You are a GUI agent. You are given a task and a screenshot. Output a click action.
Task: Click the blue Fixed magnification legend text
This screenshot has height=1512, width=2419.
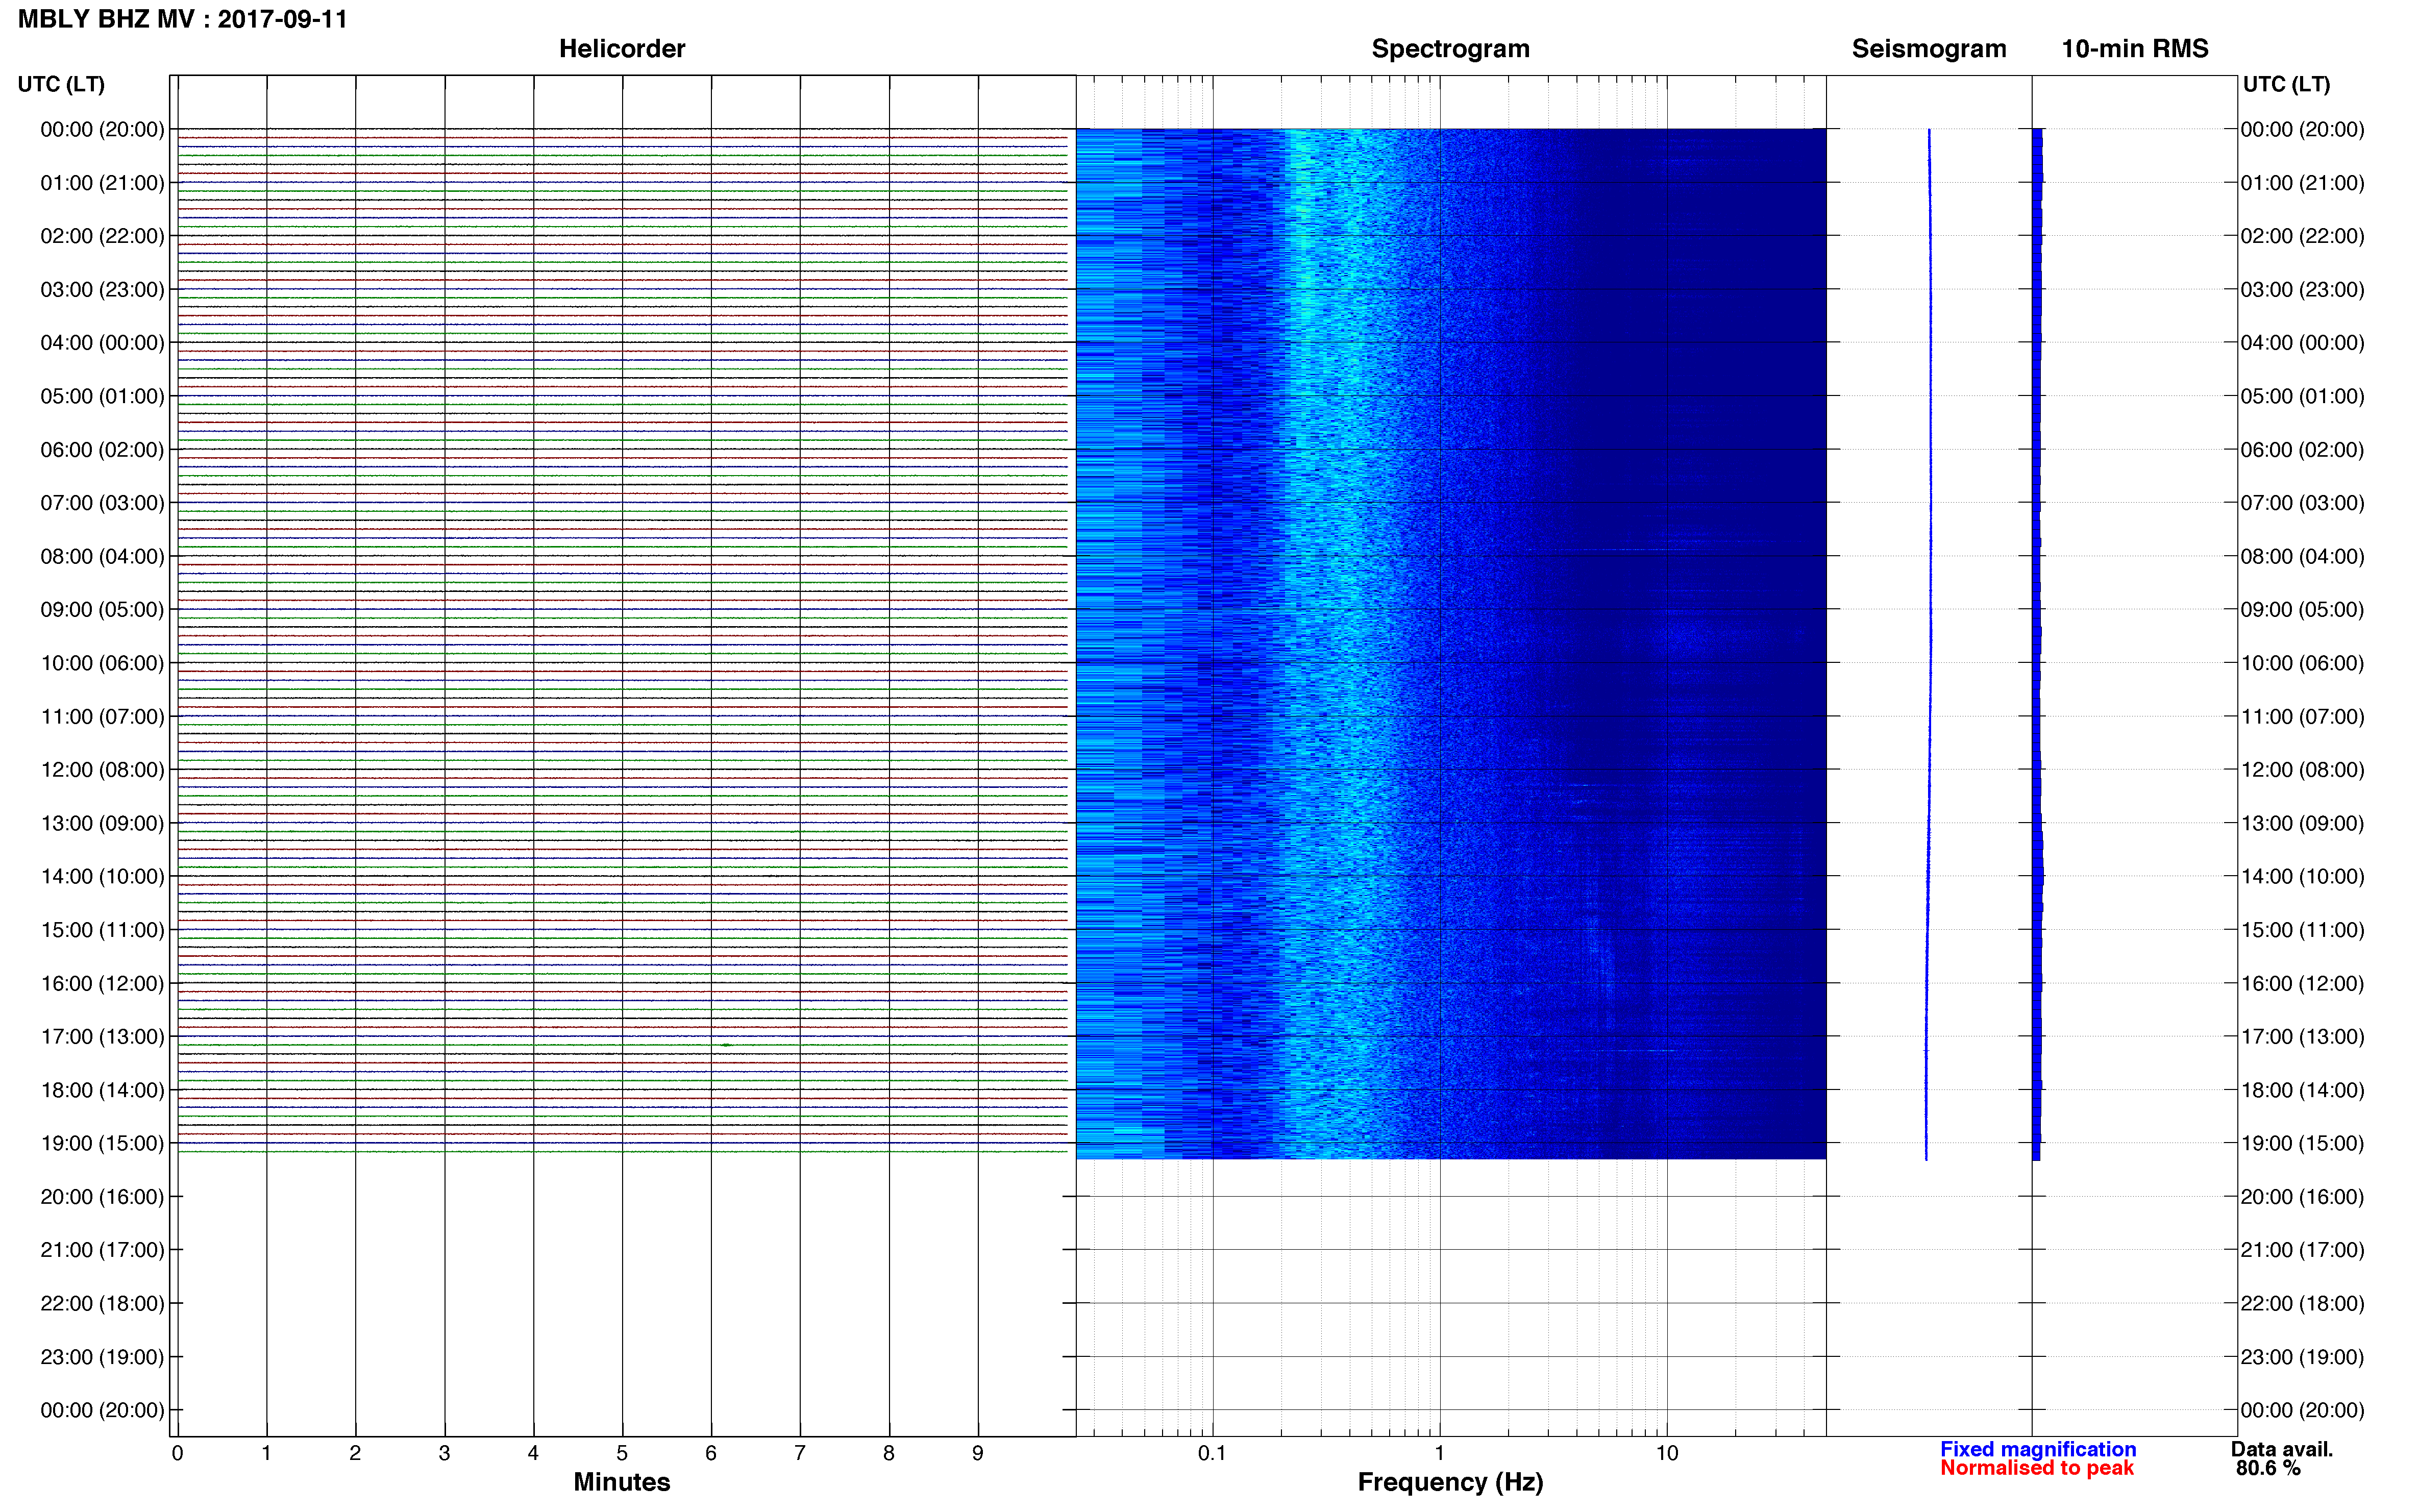click(2038, 1449)
